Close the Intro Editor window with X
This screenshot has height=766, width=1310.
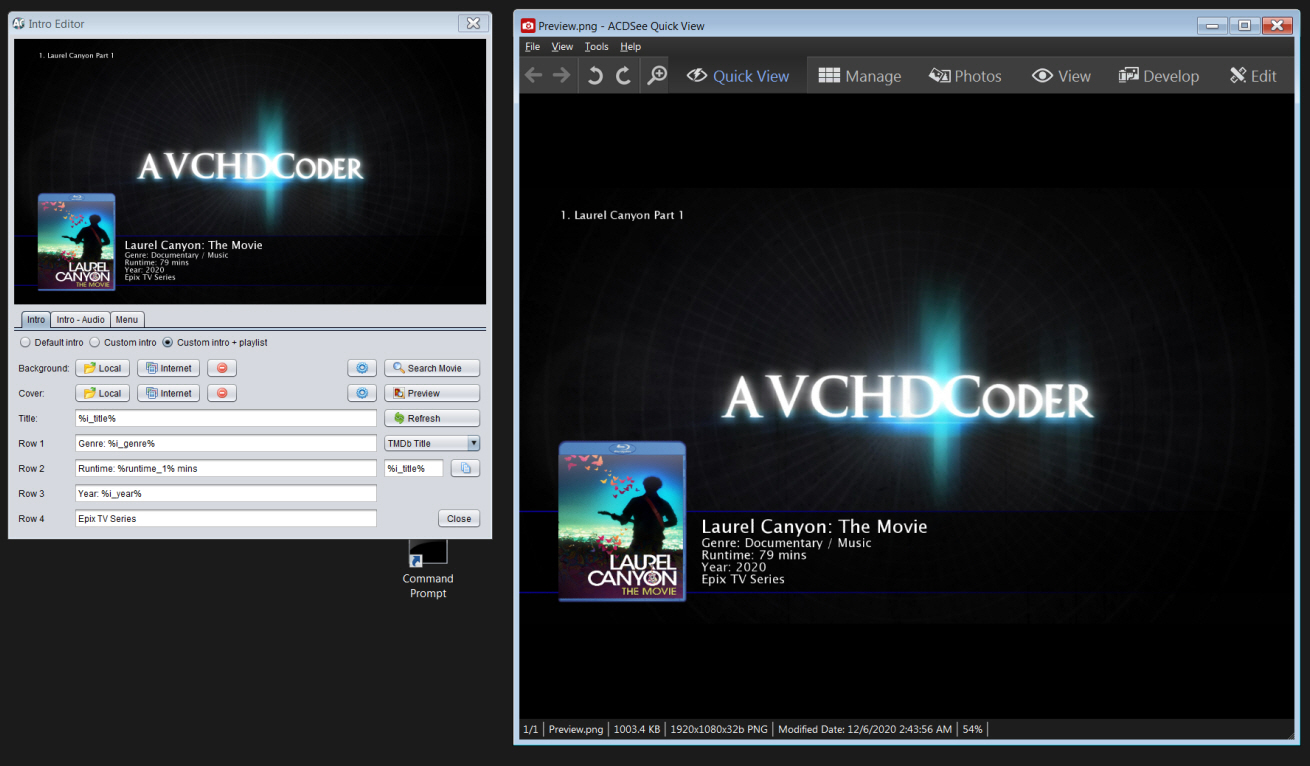[x=473, y=23]
